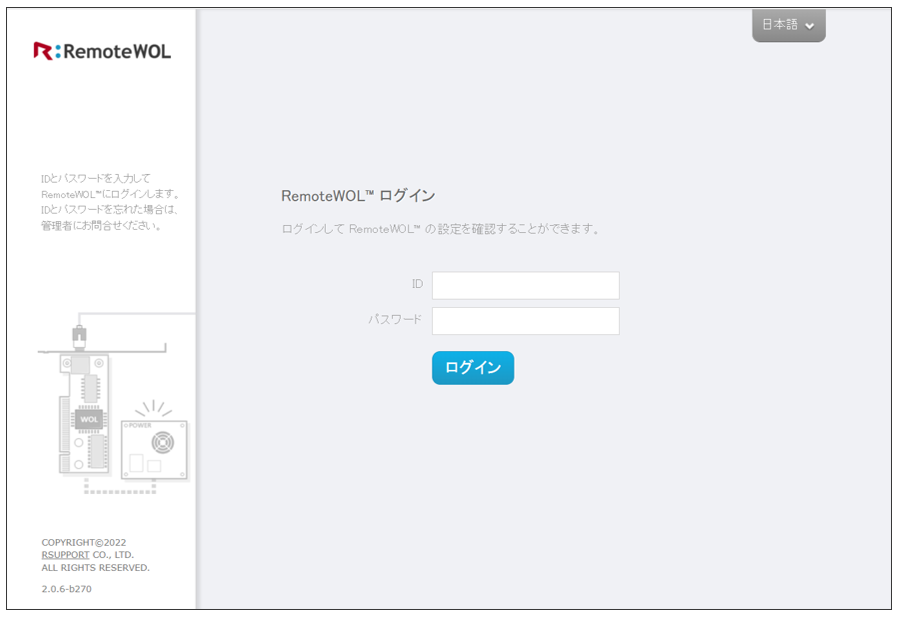Click the RemoteWOL logo
The height and width of the screenshot is (617, 901).
pyautogui.click(x=102, y=51)
